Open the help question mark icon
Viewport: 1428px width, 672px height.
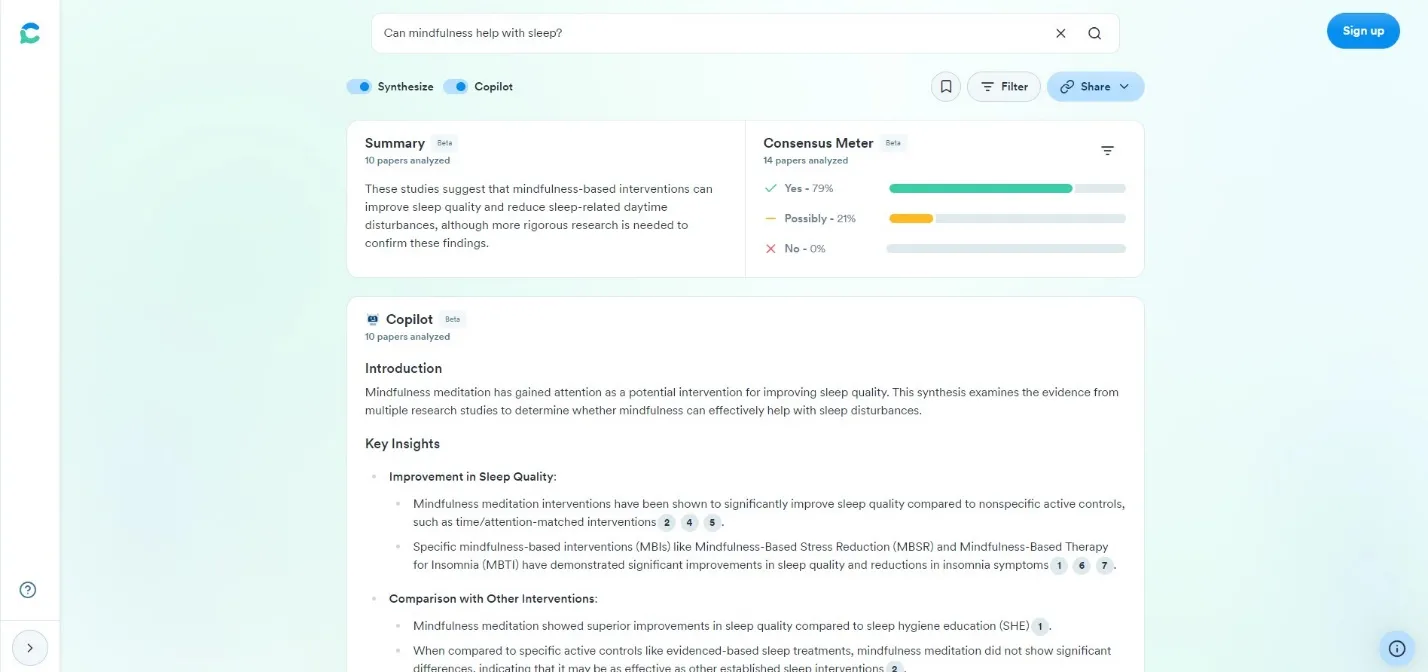click(28, 590)
